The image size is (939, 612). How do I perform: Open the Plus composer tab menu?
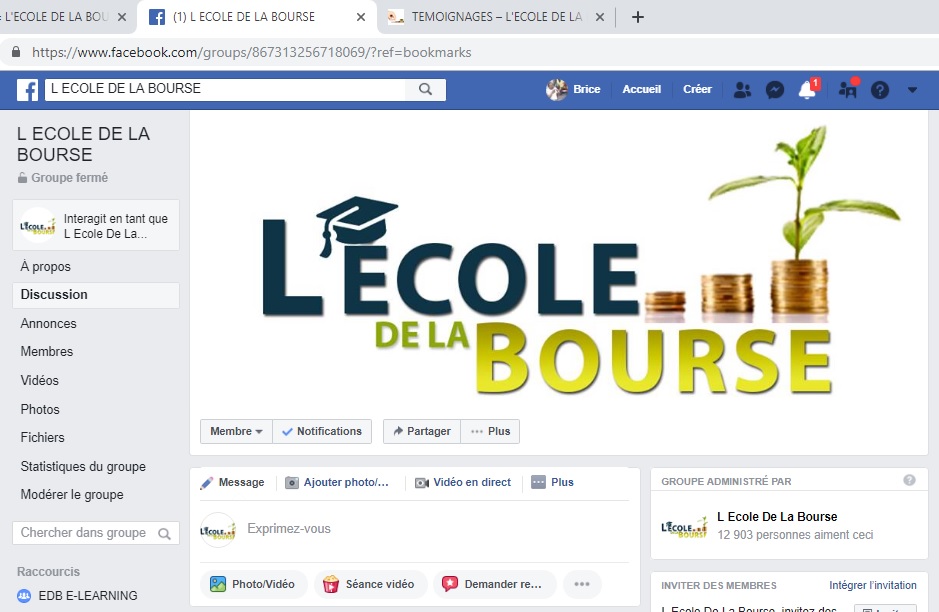(552, 483)
